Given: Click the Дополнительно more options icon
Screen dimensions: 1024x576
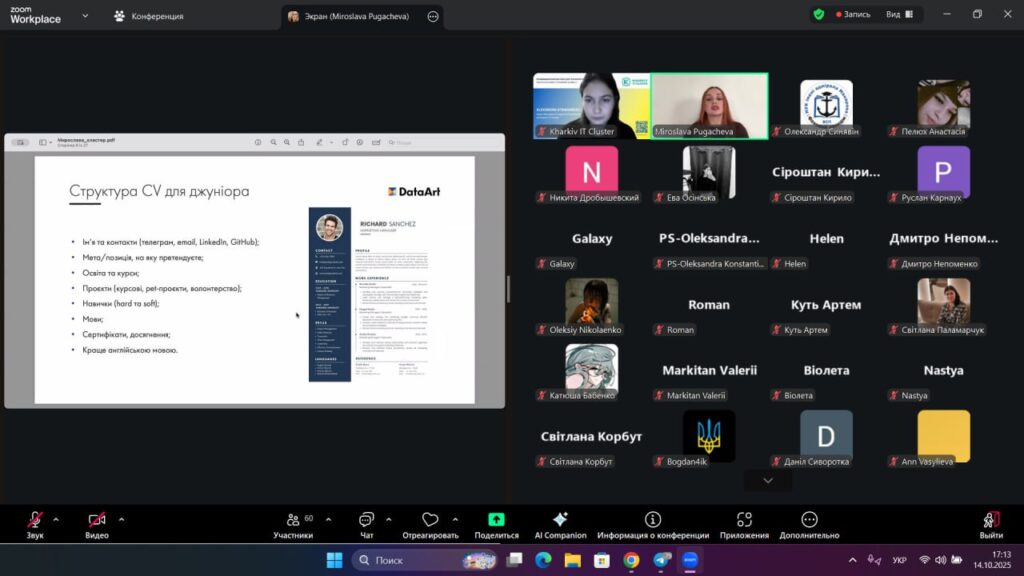Looking at the screenshot, I should coord(810,520).
